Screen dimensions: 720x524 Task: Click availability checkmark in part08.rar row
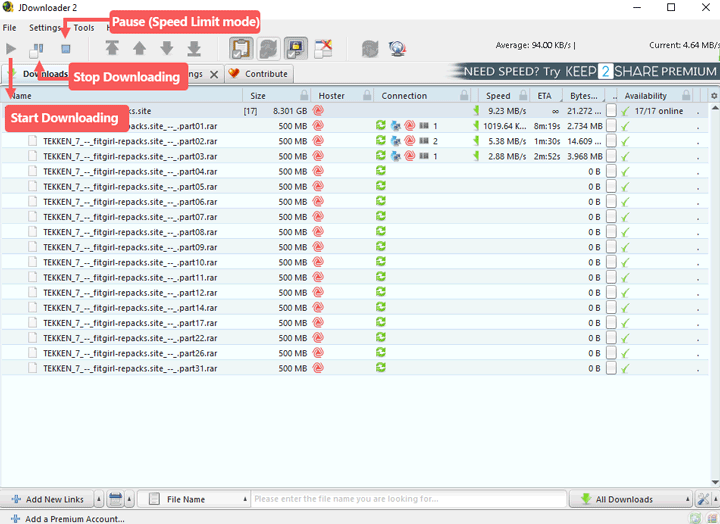point(625,233)
